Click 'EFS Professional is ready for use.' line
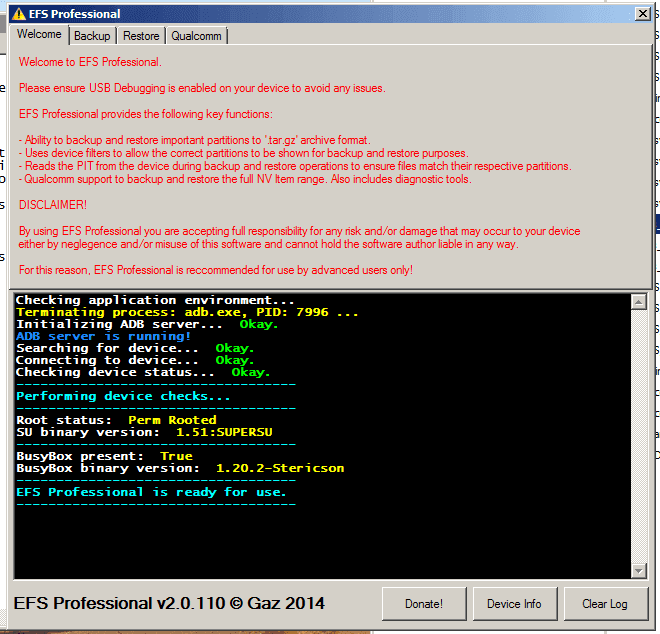This screenshot has height=634, width=660. 151,492
